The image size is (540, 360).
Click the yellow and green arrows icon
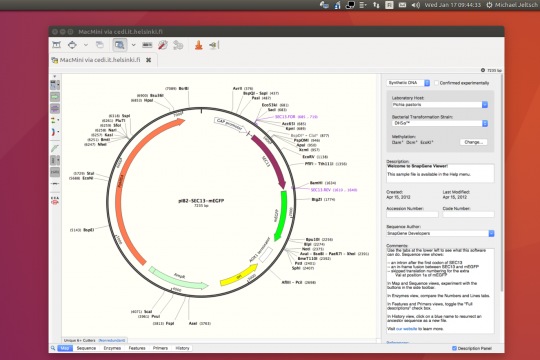point(53,120)
